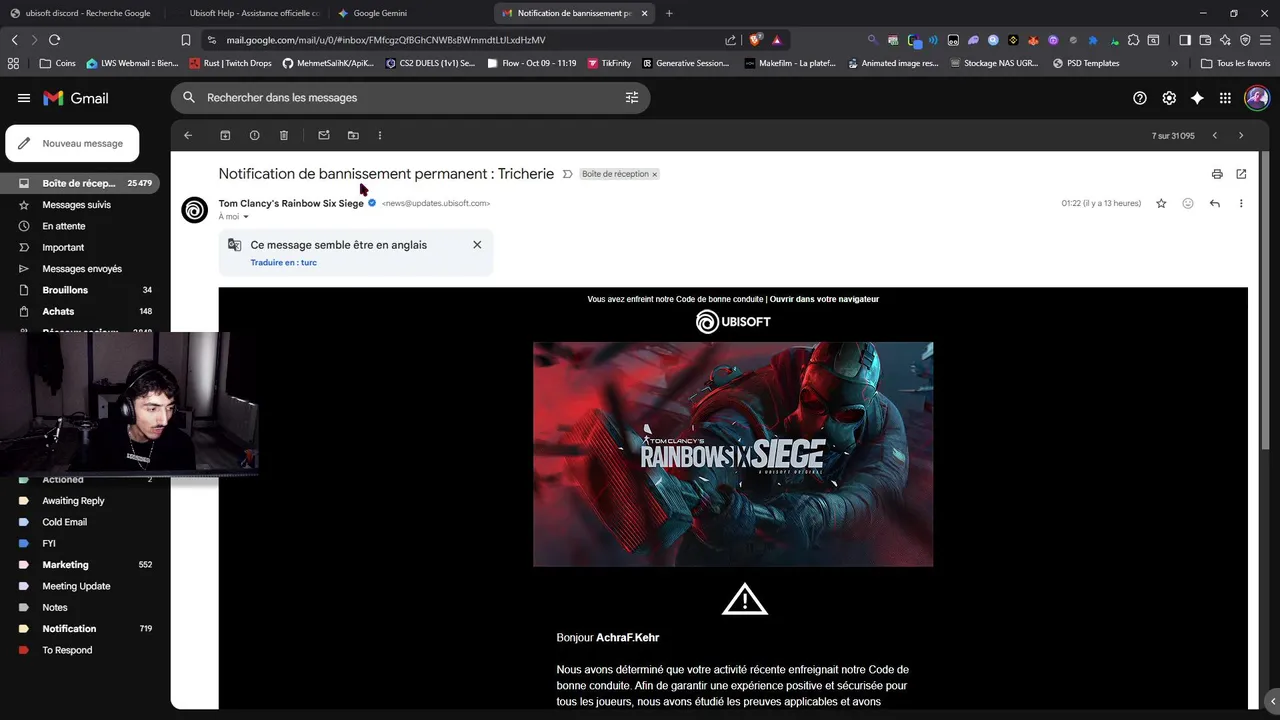Open the Gemini sparkle assistant
The height and width of the screenshot is (720, 1280).
[1197, 98]
